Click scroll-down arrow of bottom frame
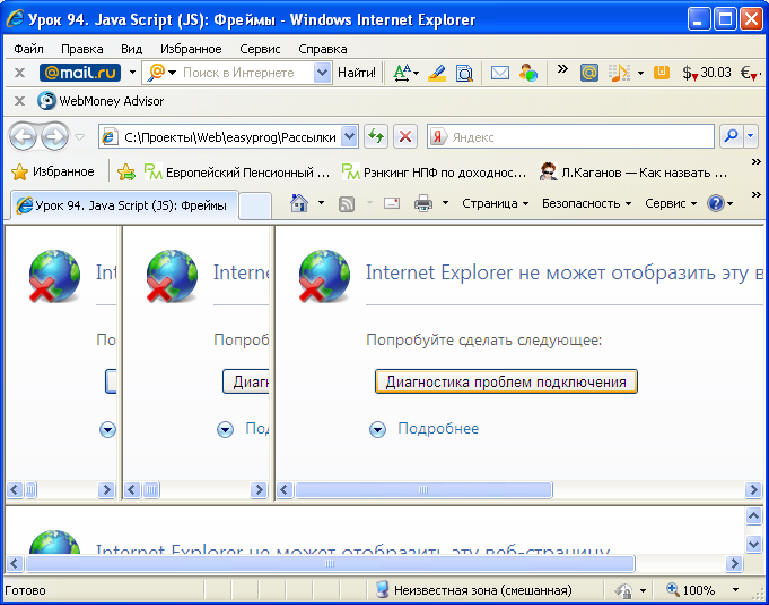Image resolution: width=769 pixels, height=605 pixels. [x=753, y=543]
